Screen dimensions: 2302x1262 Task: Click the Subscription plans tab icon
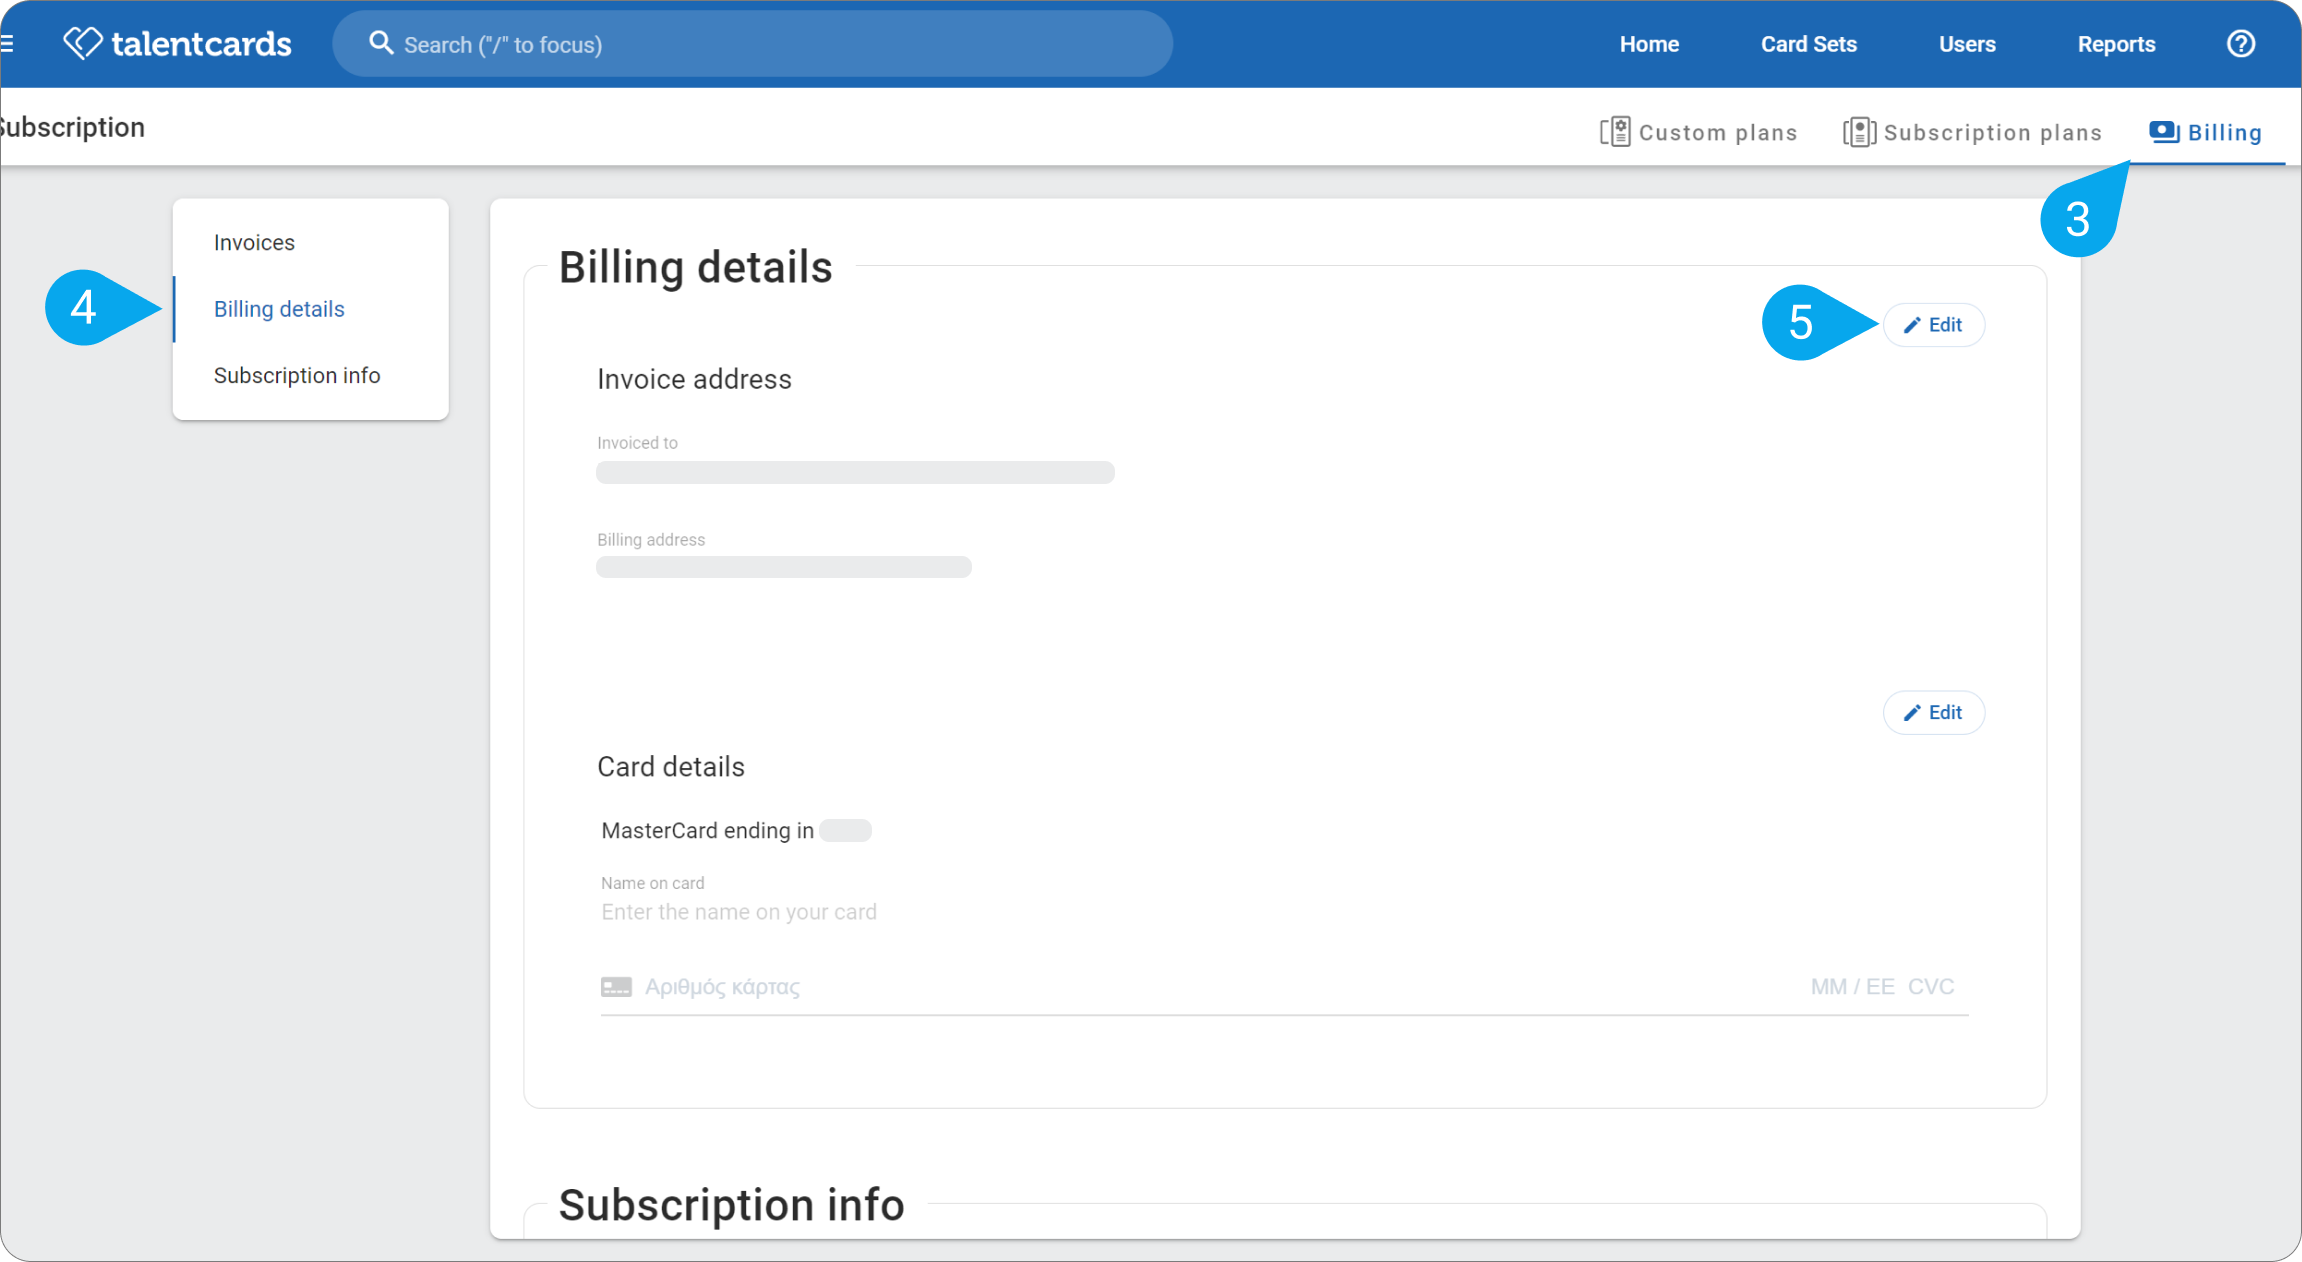click(1858, 132)
